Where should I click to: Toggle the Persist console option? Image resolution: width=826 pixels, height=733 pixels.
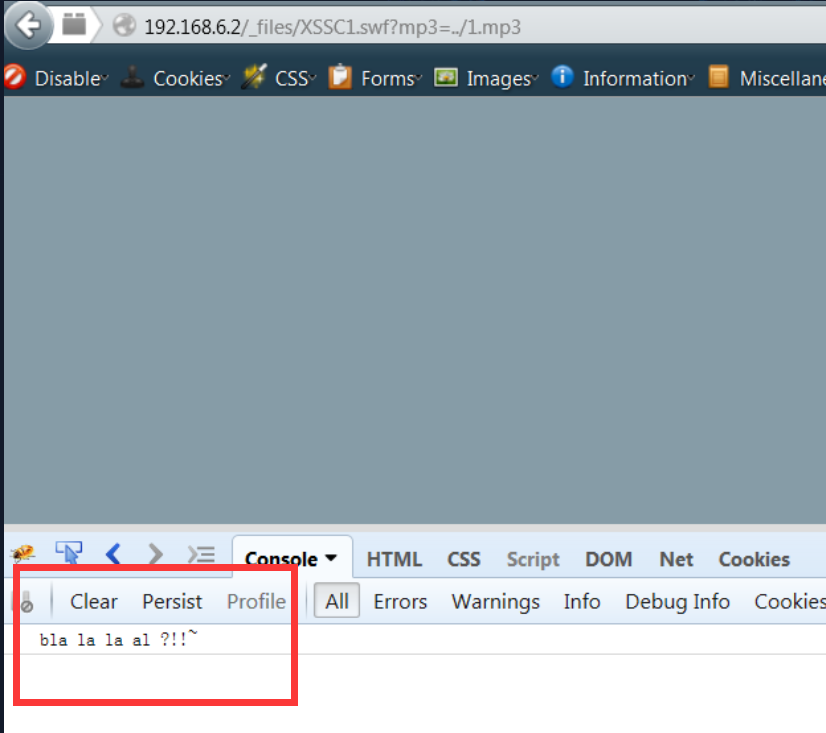(x=172, y=601)
